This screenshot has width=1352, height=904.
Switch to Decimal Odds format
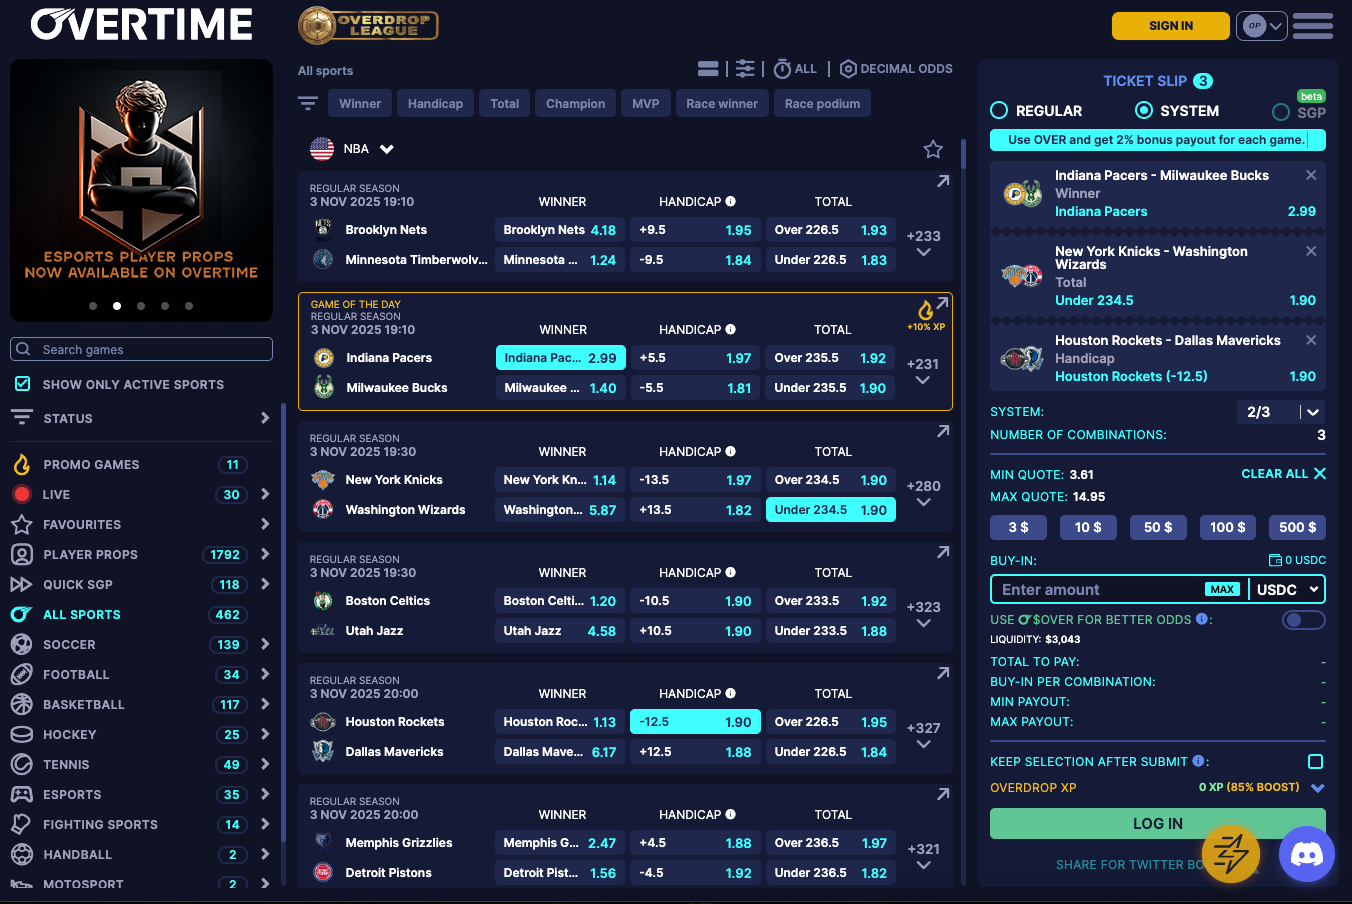coord(896,69)
